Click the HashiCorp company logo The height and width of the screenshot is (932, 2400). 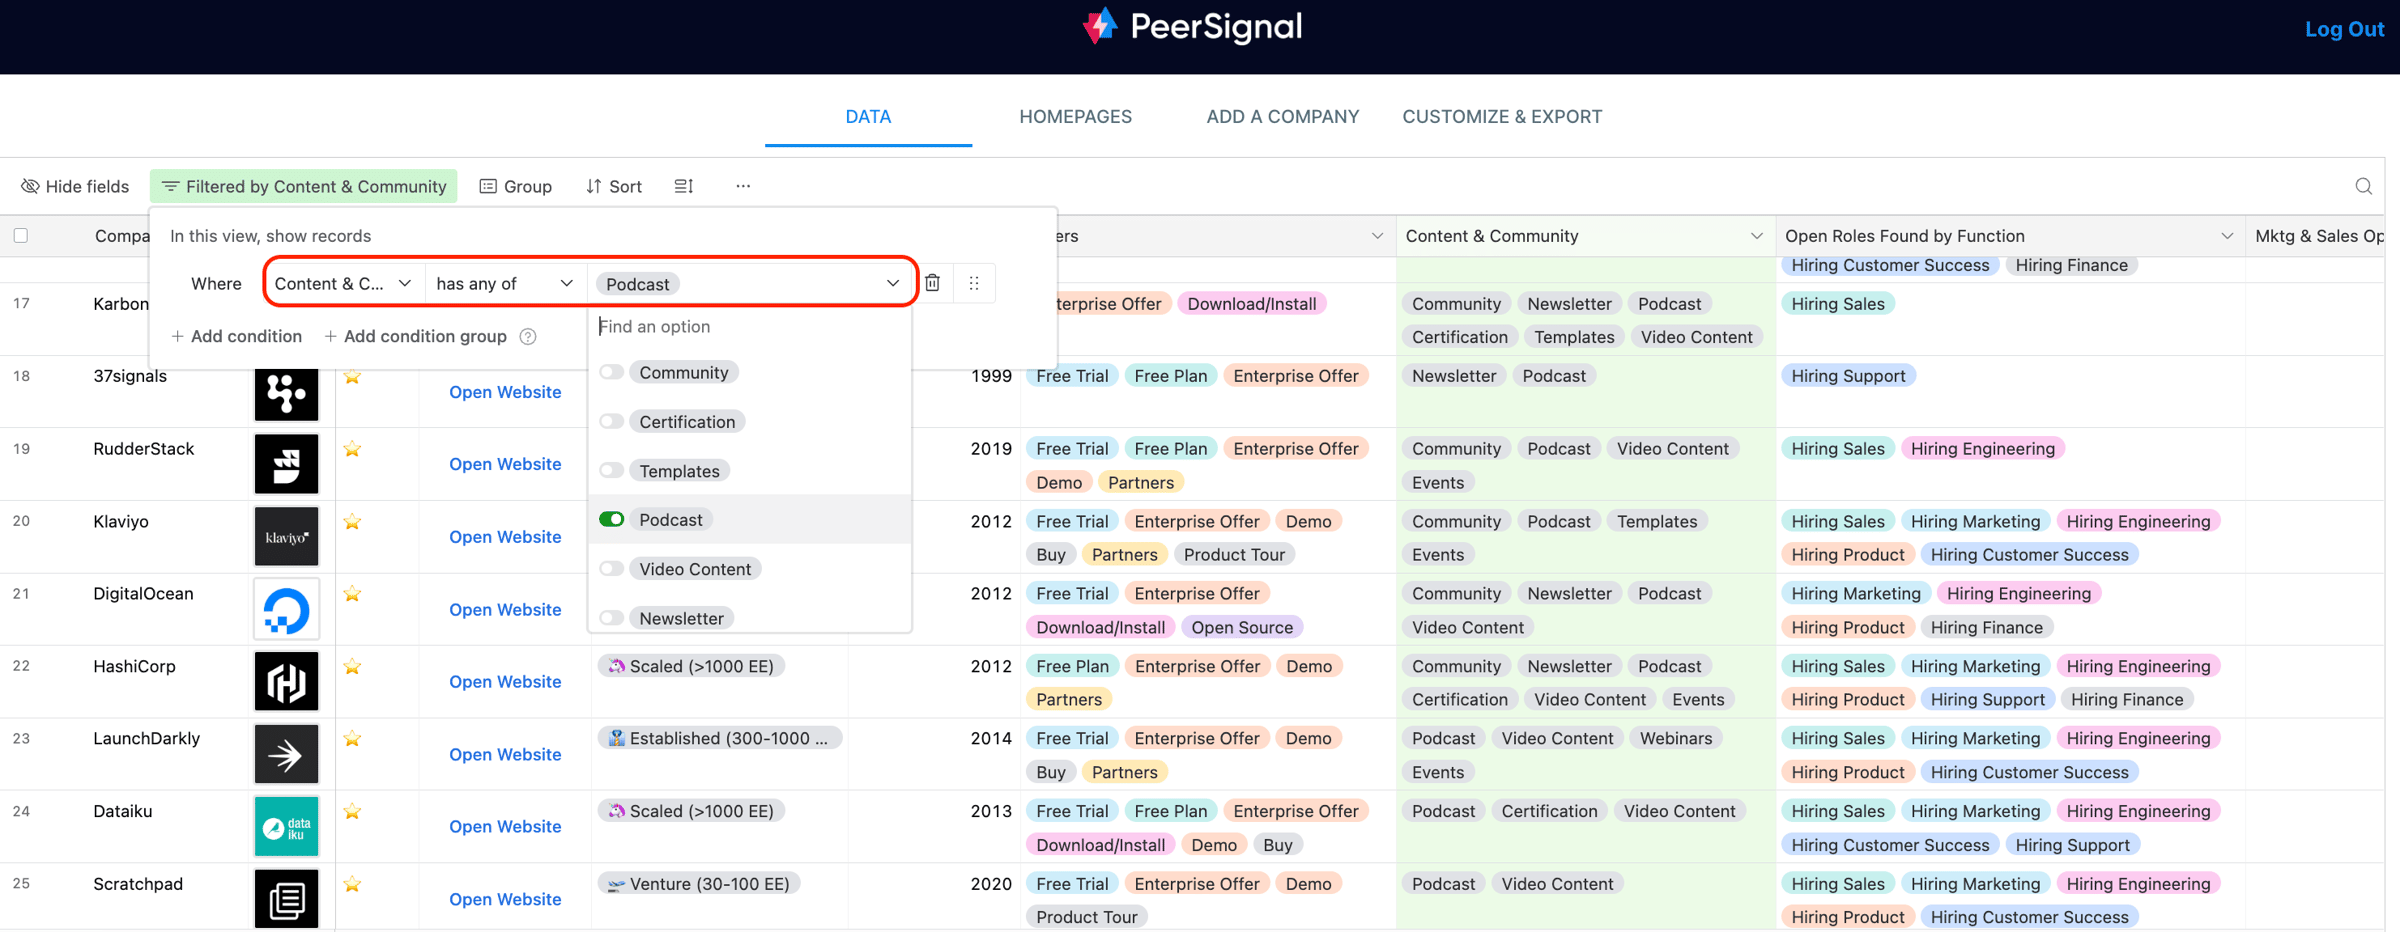pyautogui.click(x=286, y=682)
